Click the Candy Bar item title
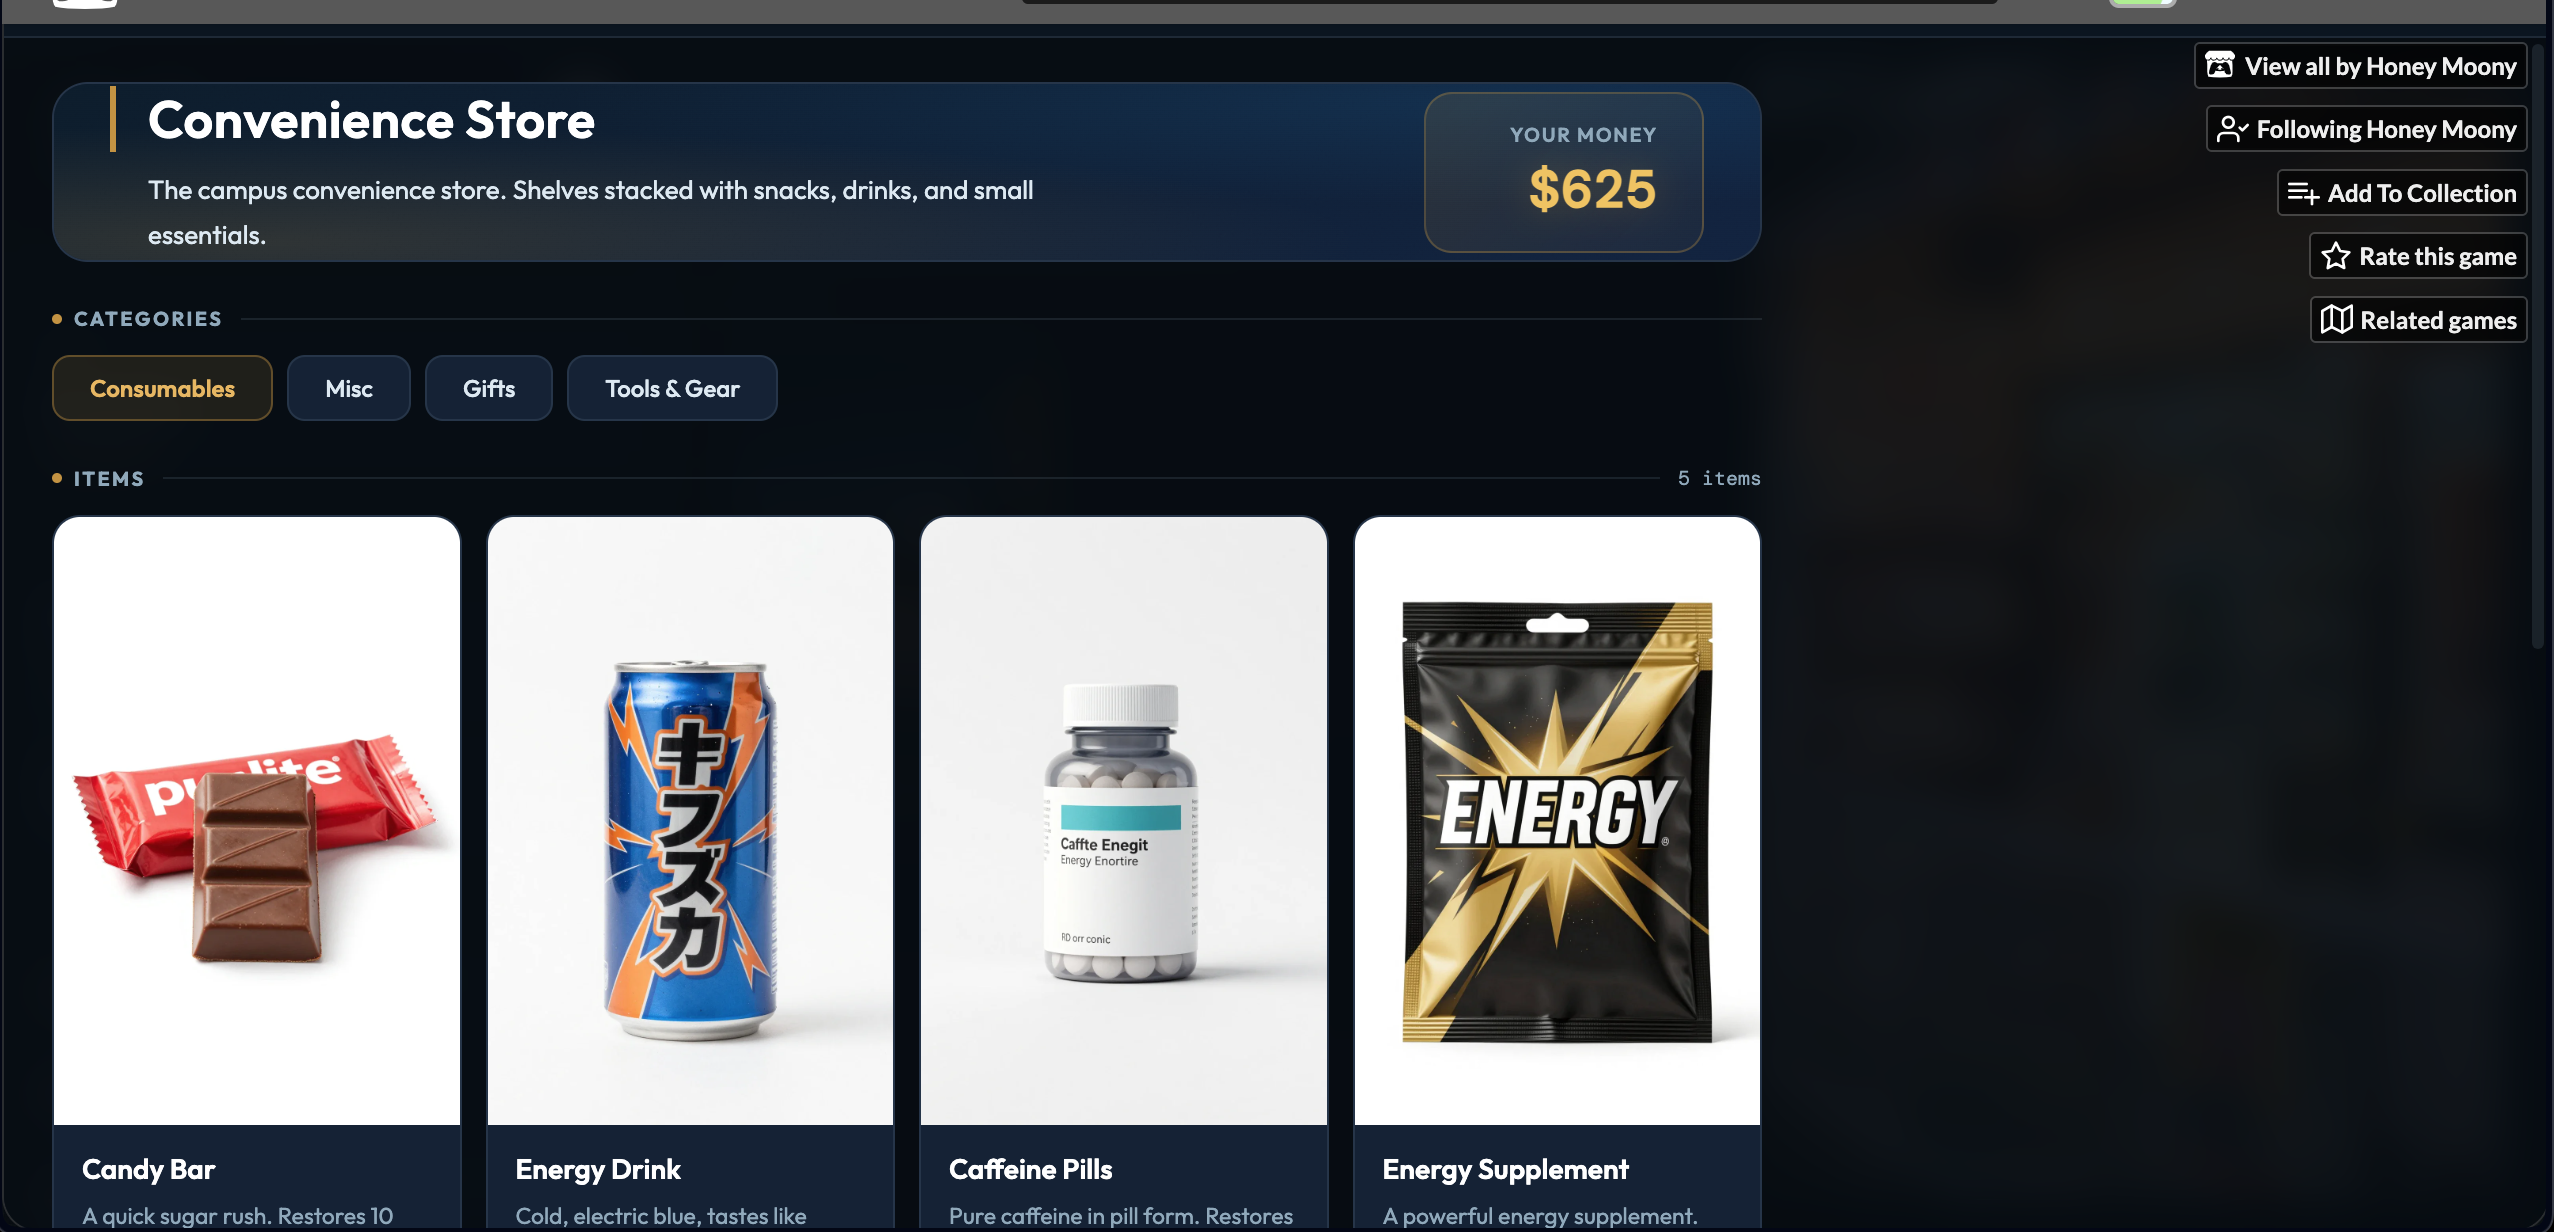Viewport: 2554px width, 1232px height. pos(149,1169)
